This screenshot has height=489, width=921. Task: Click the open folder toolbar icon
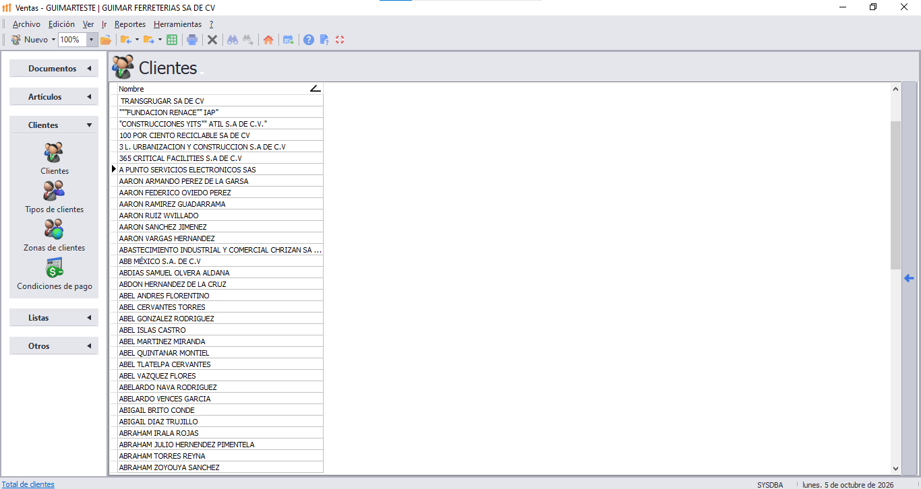coord(106,40)
